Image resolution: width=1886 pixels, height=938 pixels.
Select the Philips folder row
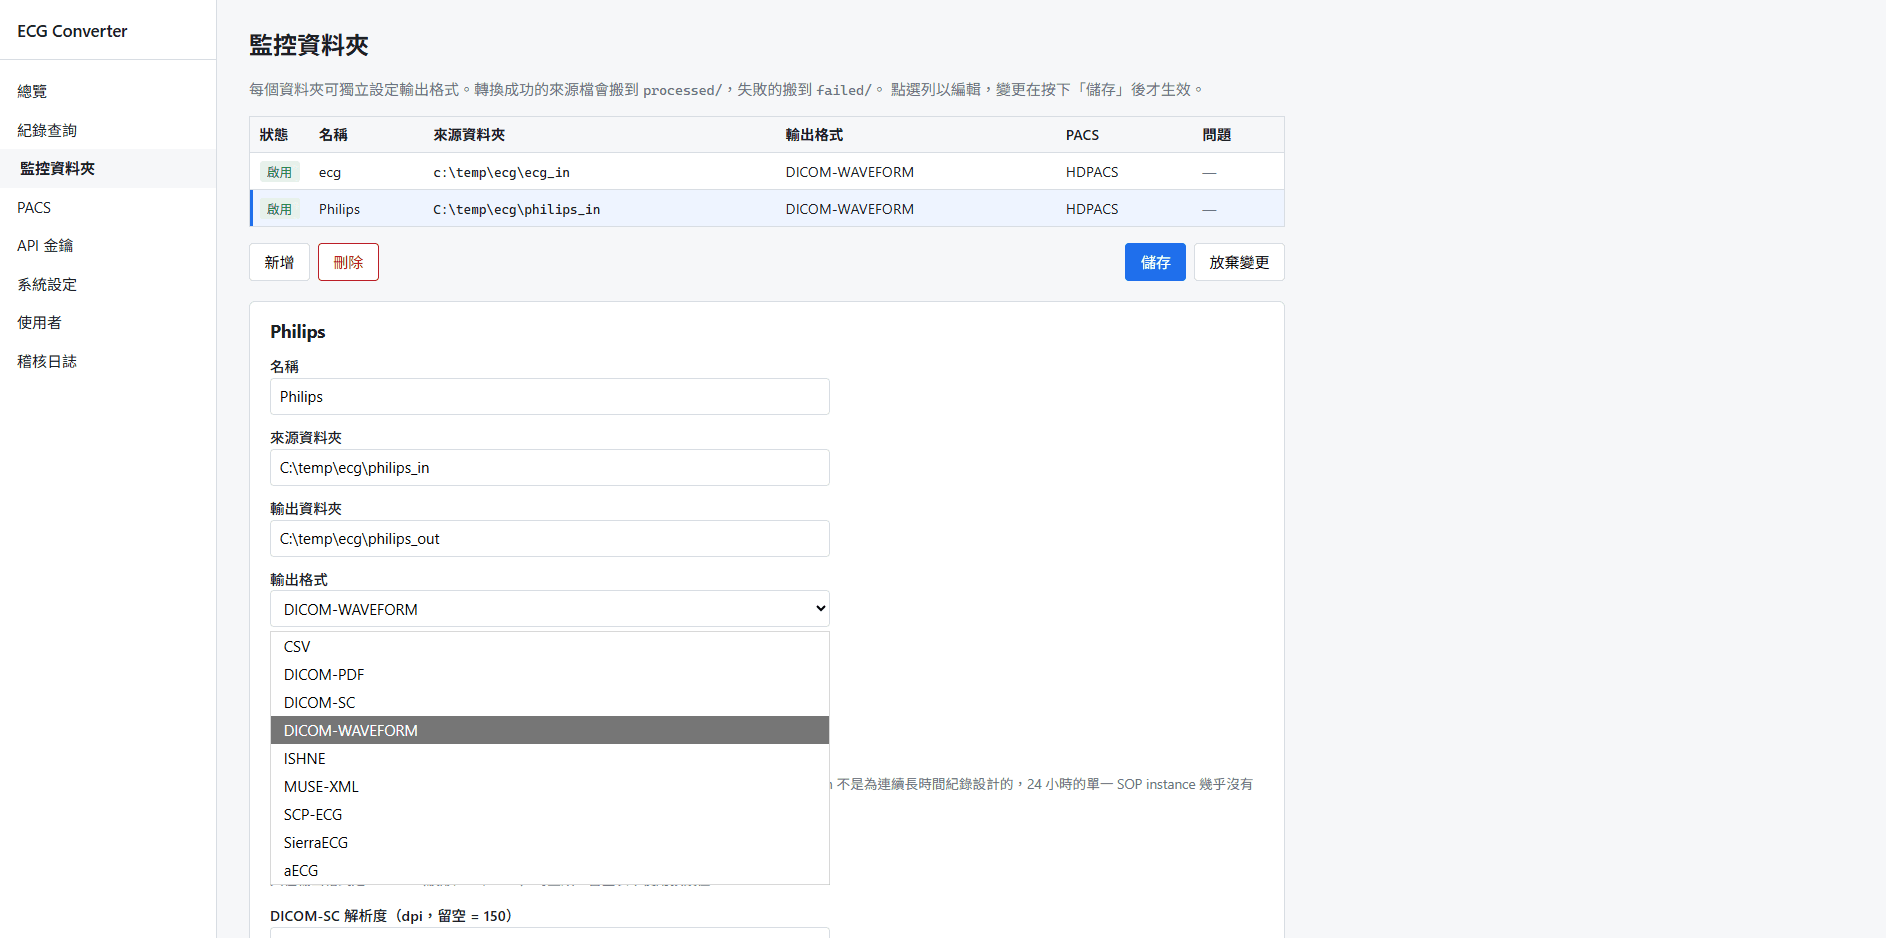(767, 209)
